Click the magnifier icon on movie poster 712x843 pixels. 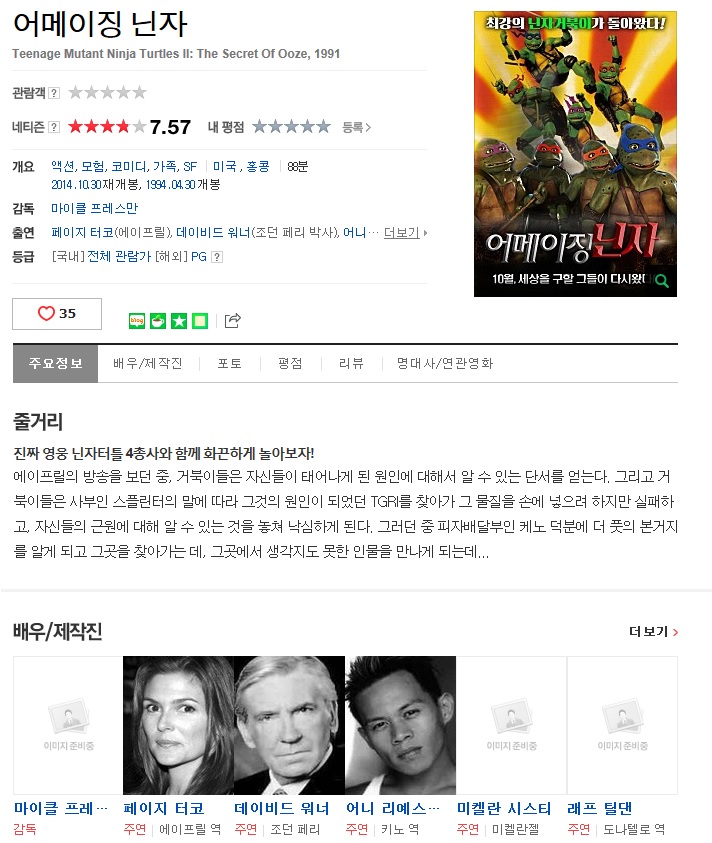point(662,281)
